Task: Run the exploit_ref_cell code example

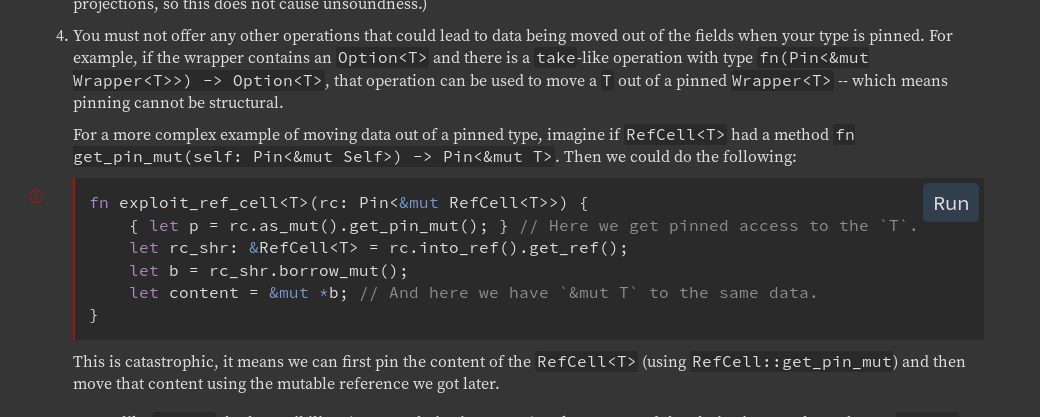Action: pos(950,203)
